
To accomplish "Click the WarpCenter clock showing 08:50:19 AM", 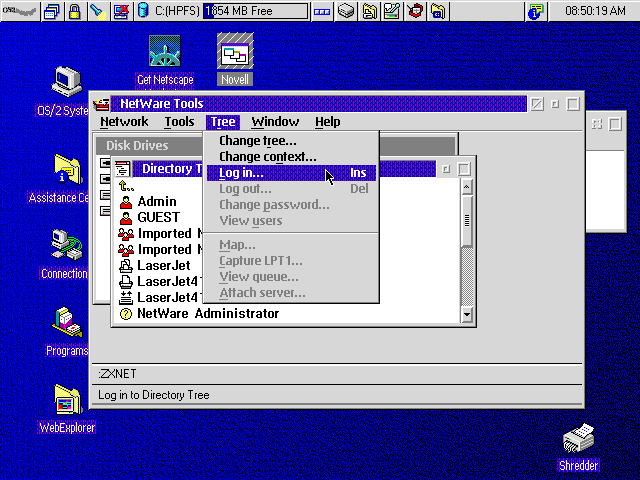I will [595, 11].
